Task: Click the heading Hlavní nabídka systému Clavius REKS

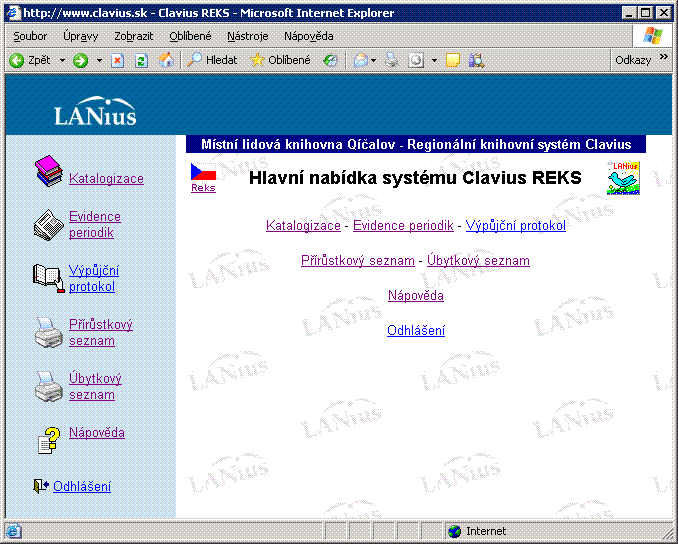Action: (415, 178)
